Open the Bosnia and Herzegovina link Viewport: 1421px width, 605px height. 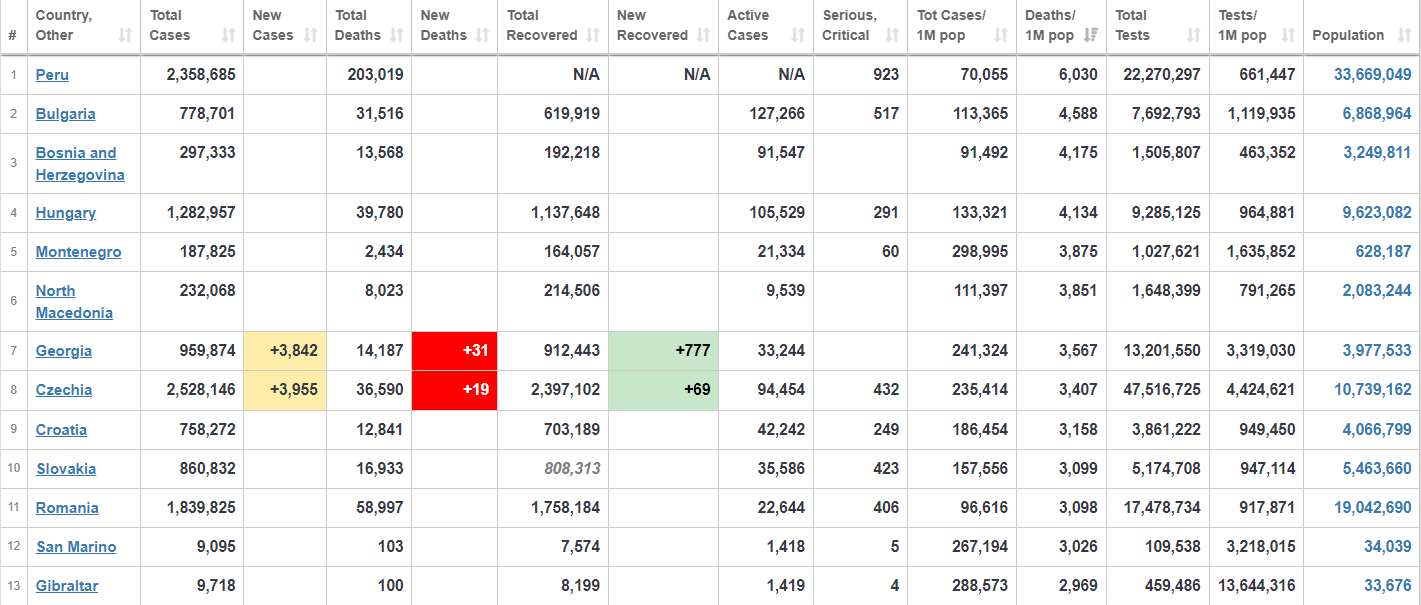(x=76, y=153)
